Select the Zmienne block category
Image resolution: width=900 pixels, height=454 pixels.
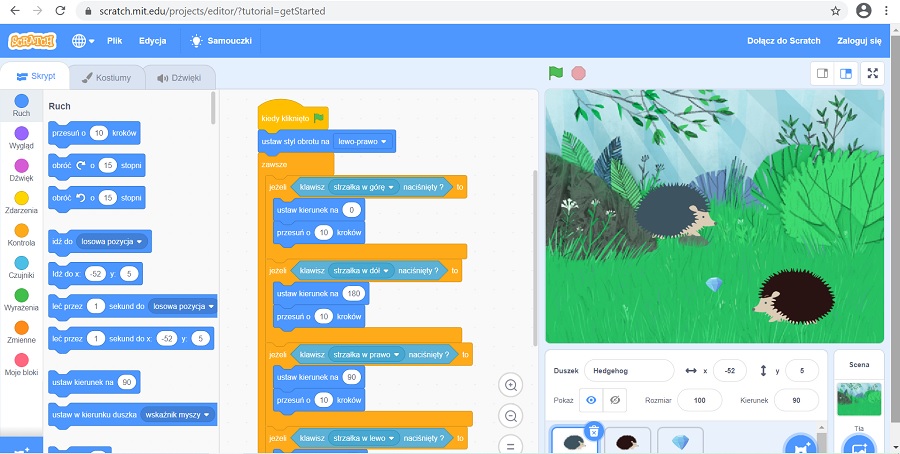21,332
